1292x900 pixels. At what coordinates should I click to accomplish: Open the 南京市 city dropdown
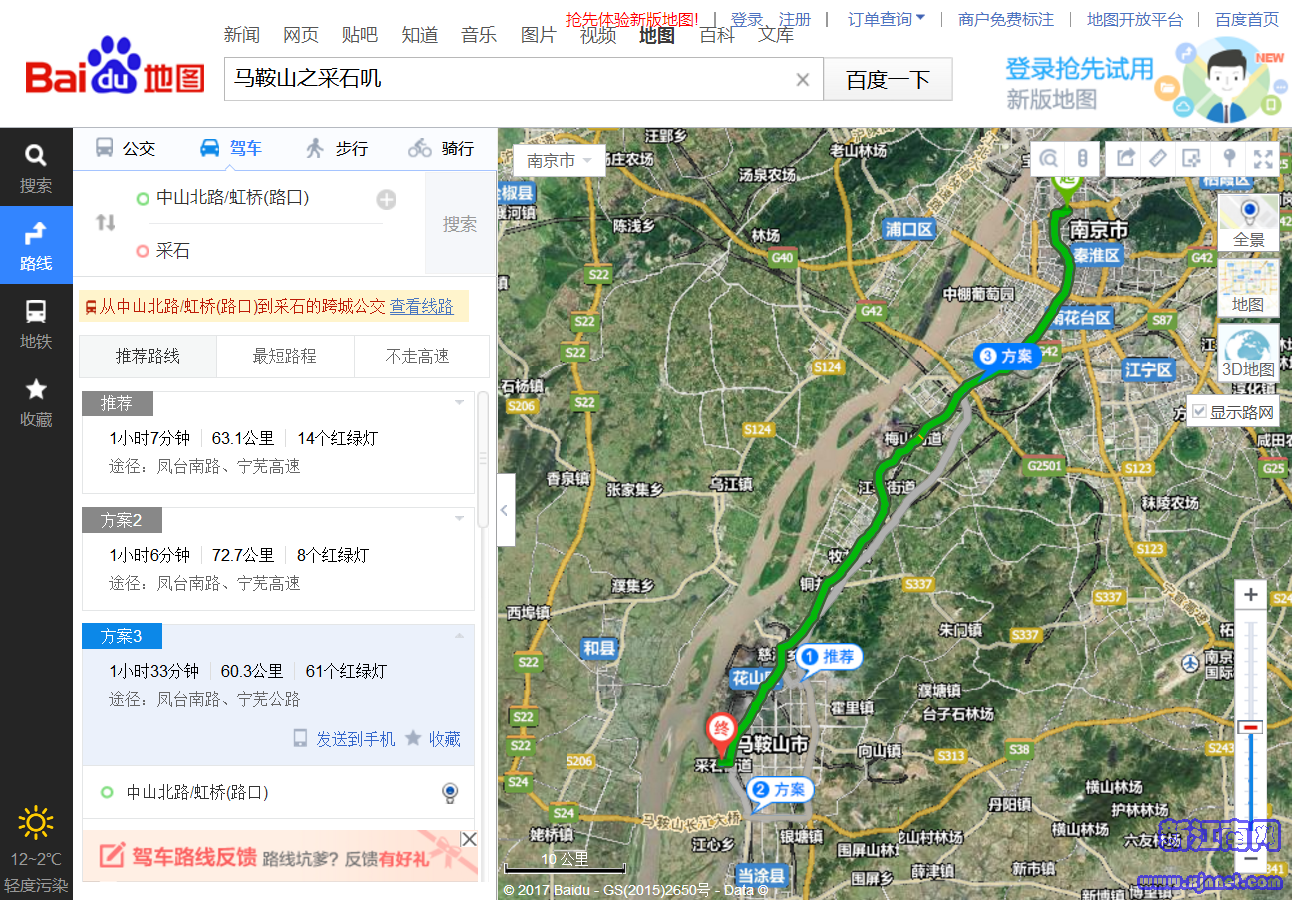point(560,161)
